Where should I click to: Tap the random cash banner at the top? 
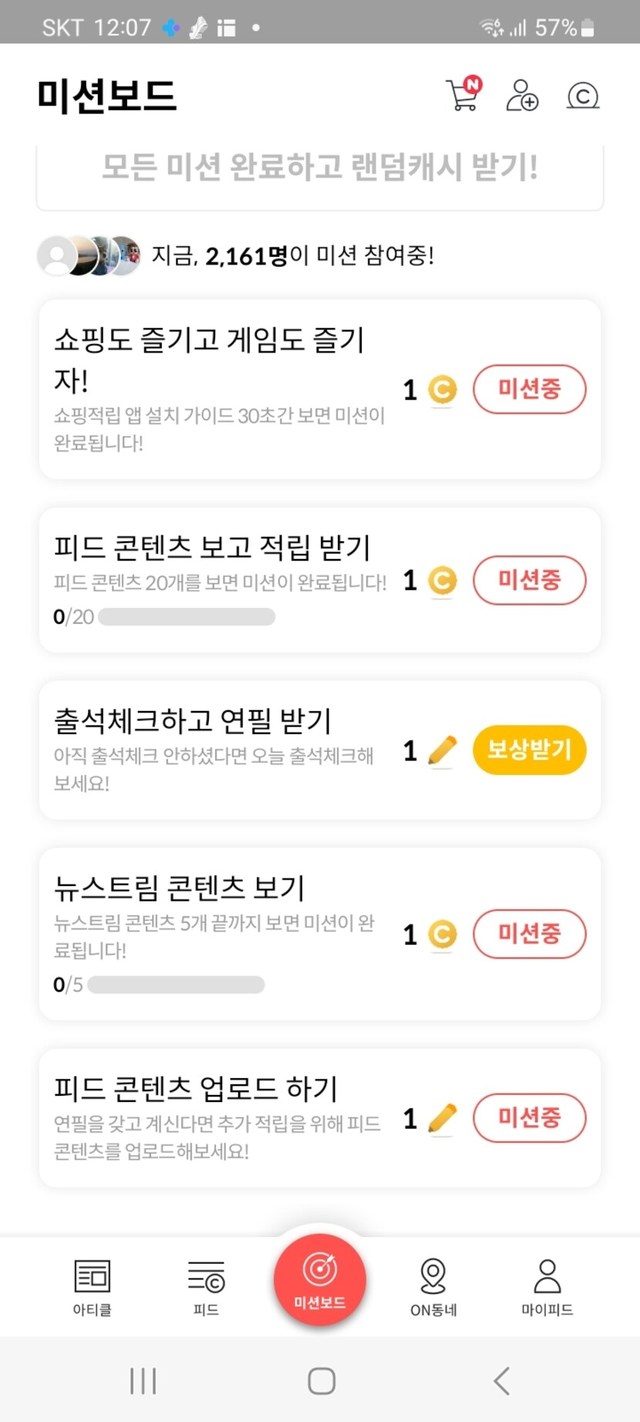click(320, 168)
